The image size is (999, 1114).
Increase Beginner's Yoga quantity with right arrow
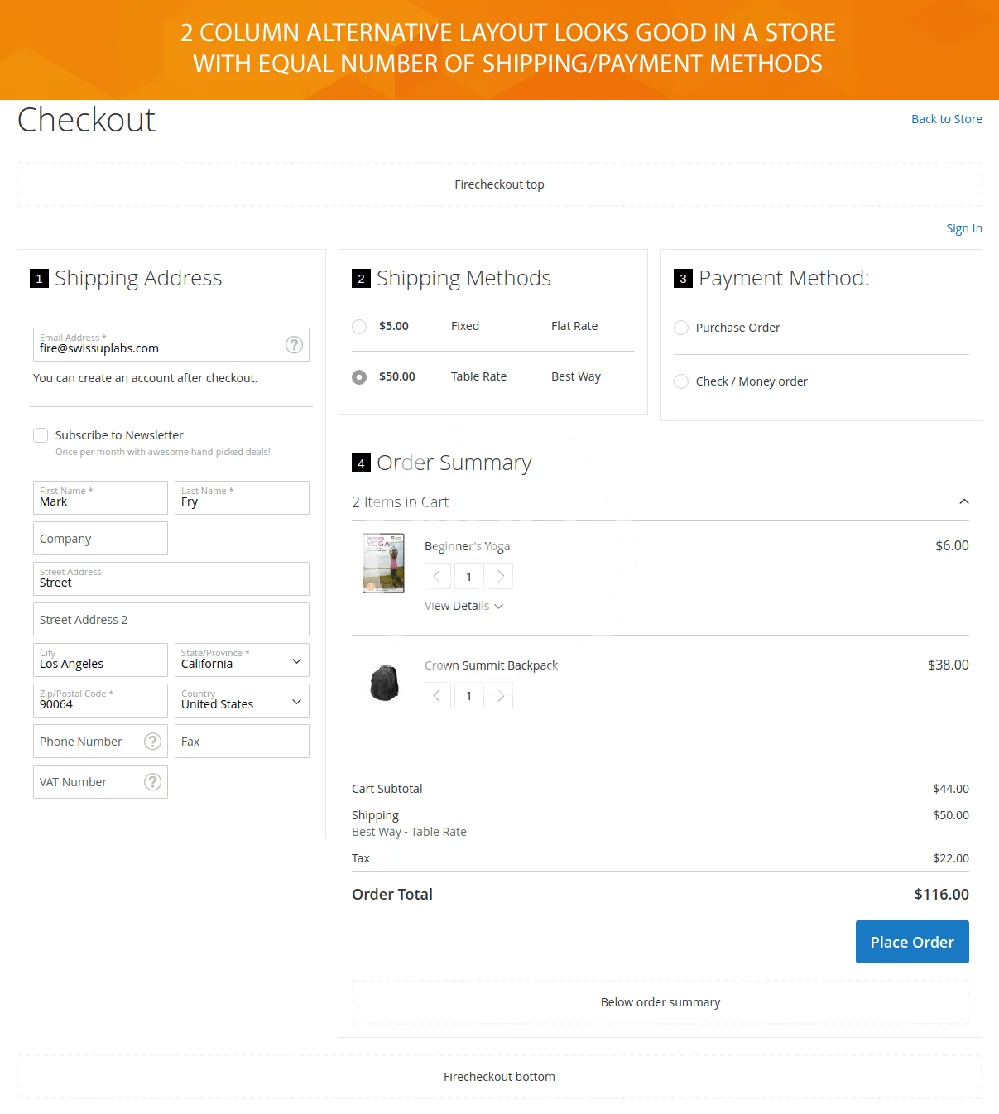click(x=500, y=576)
